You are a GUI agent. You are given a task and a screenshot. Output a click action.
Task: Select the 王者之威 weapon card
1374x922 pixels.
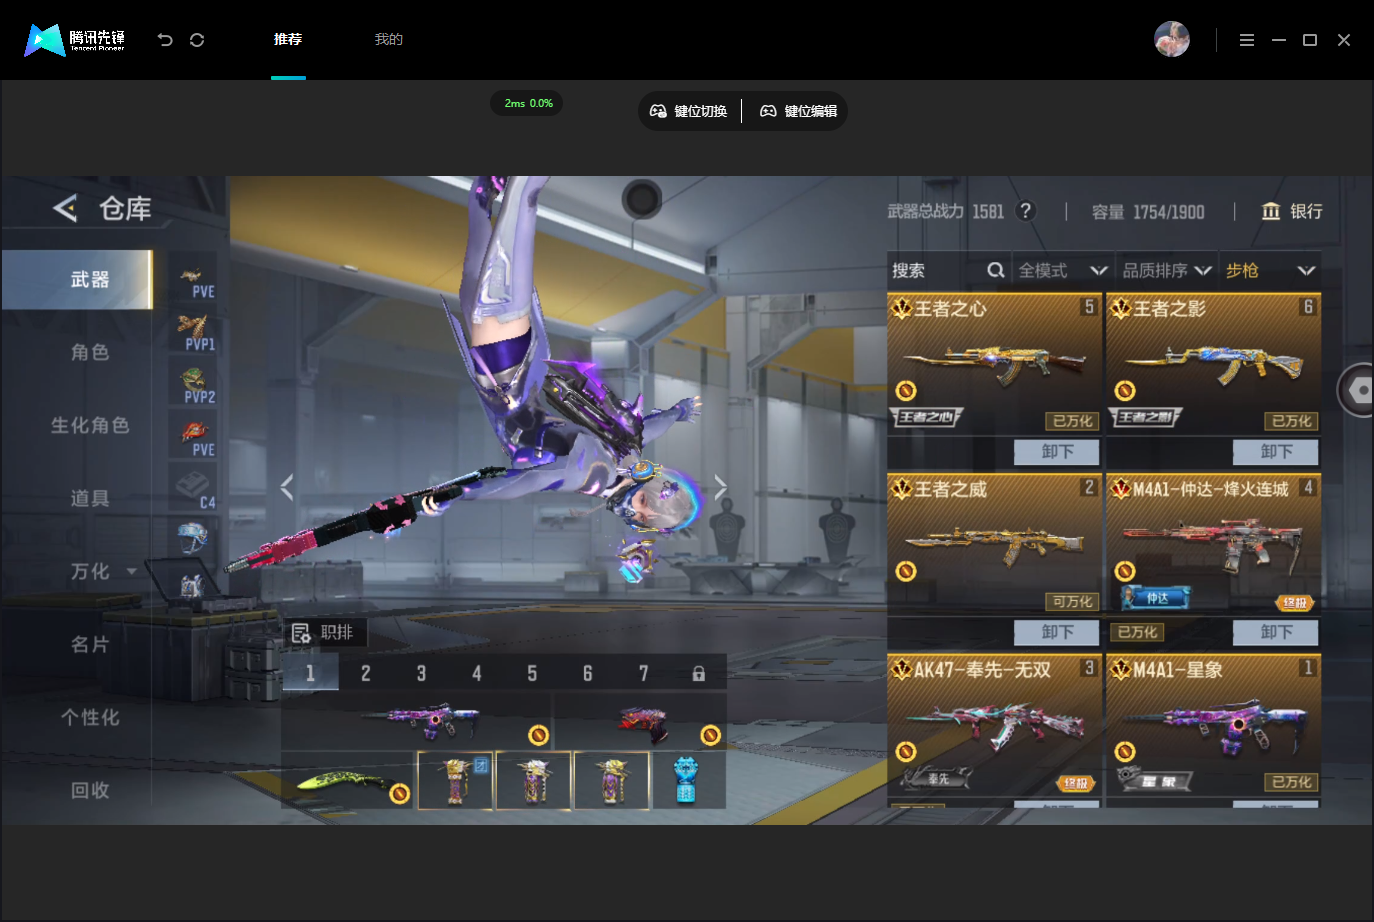(994, 544)
